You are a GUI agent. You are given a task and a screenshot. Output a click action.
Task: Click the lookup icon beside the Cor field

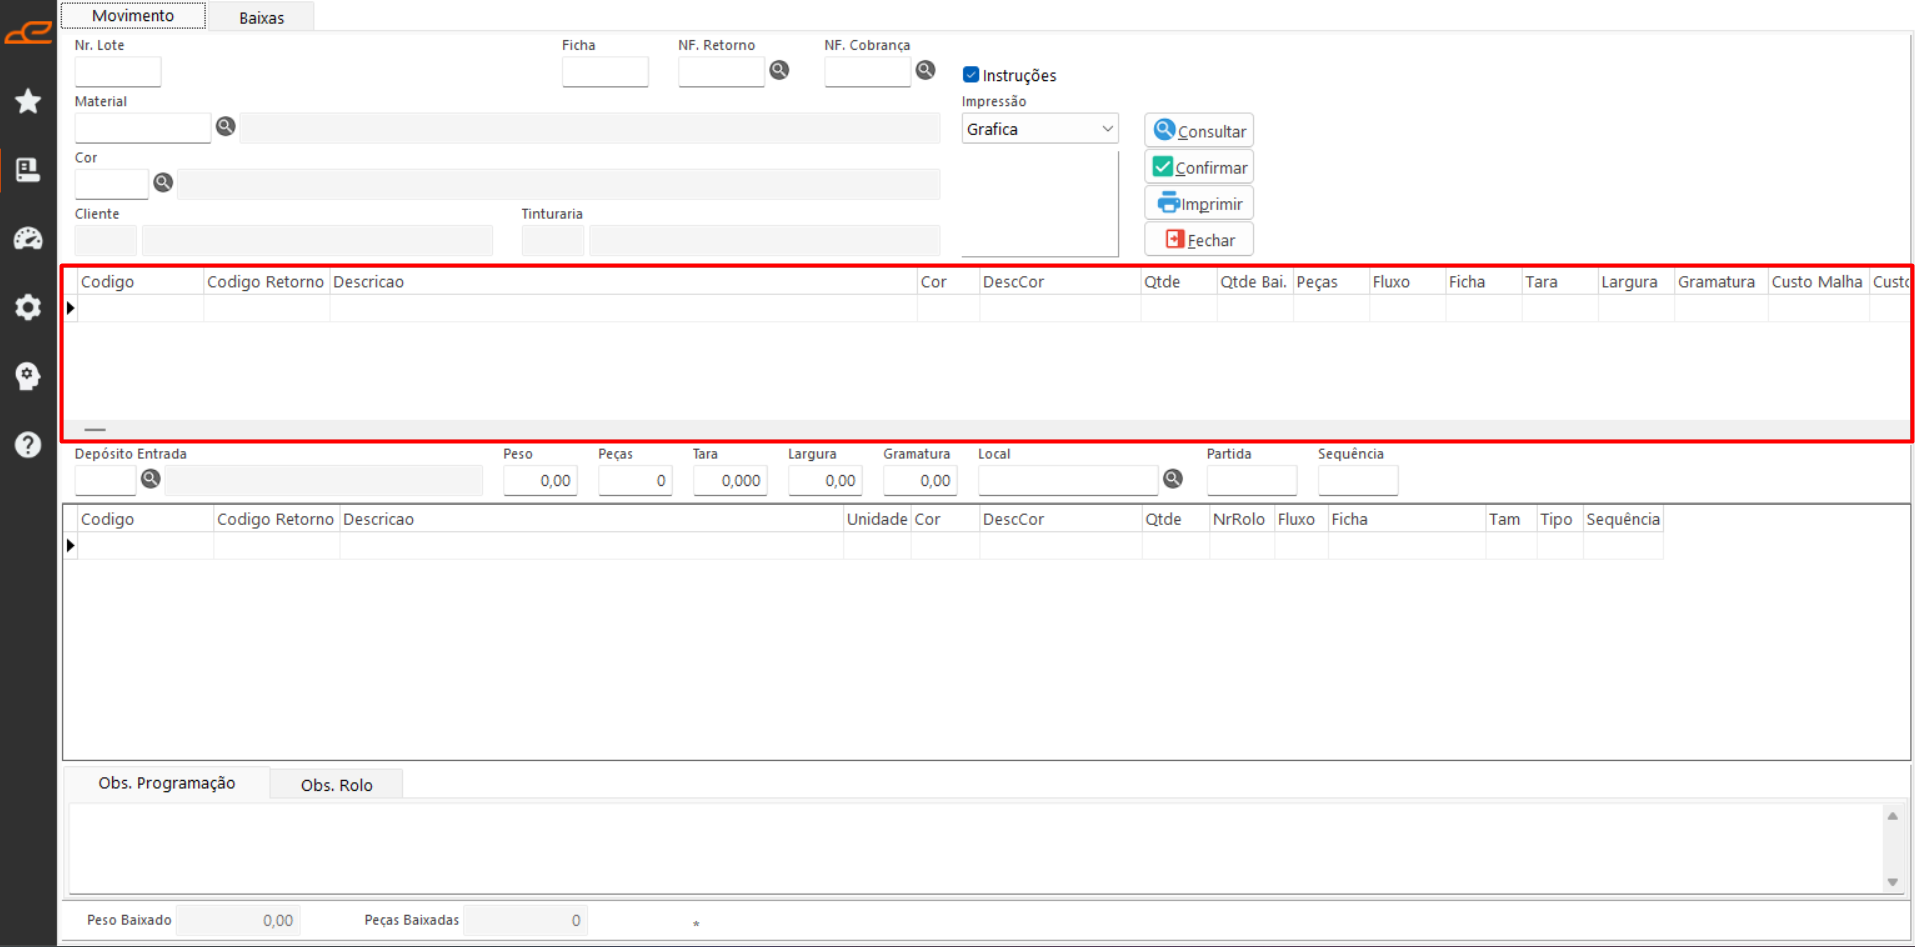pos(163,182)
